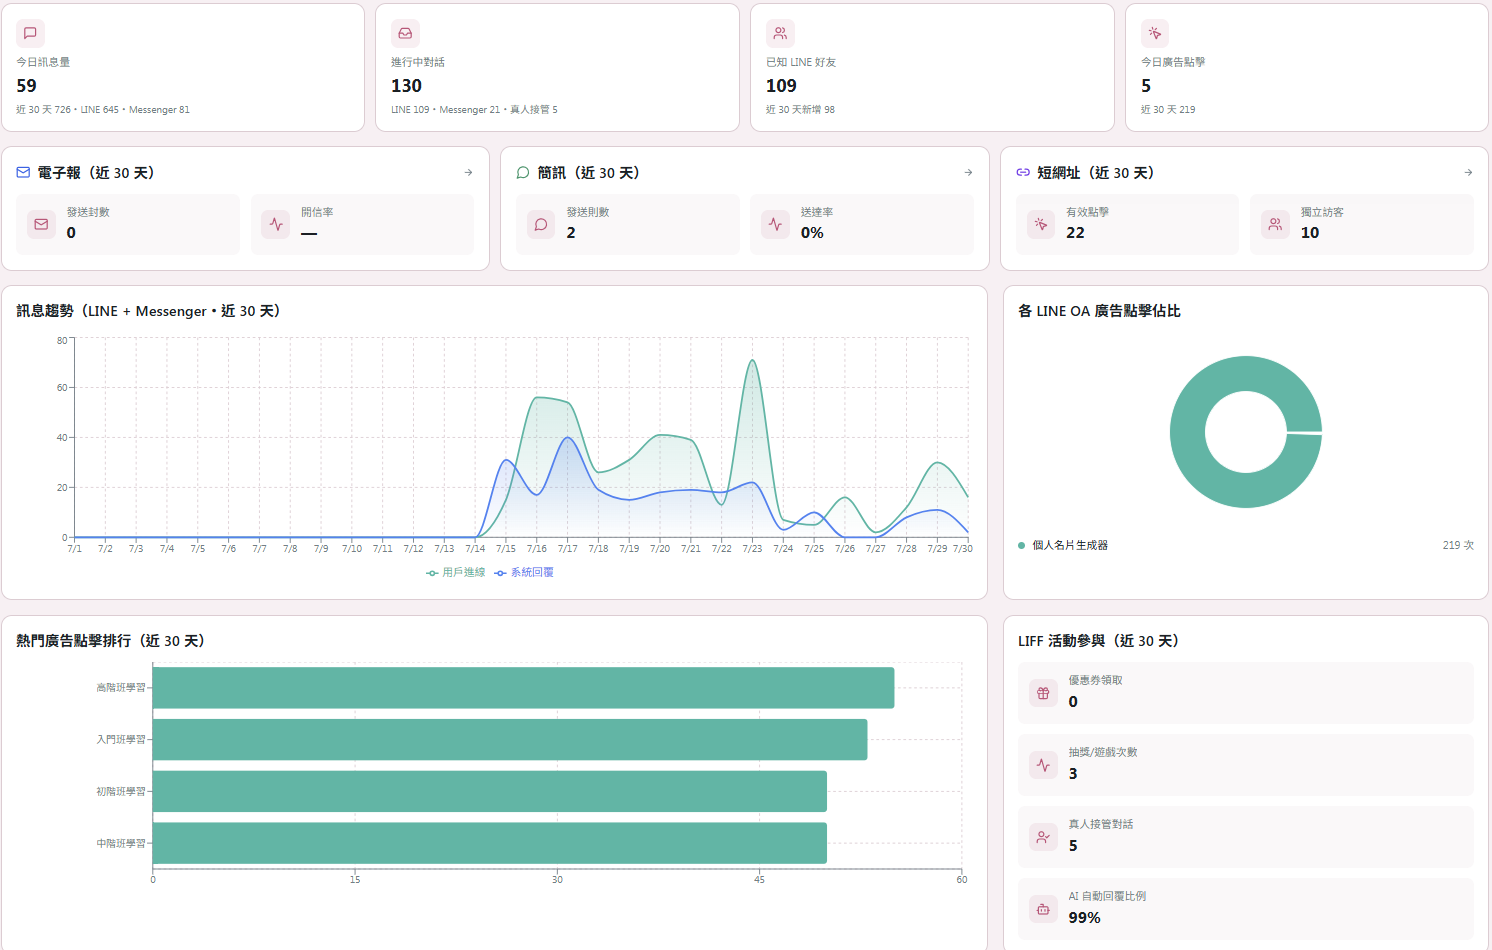This screenshot has width=1492, height=950.
Task: Click the 今日訊息量 chat bubble icon
Action: tap(30, 33)
